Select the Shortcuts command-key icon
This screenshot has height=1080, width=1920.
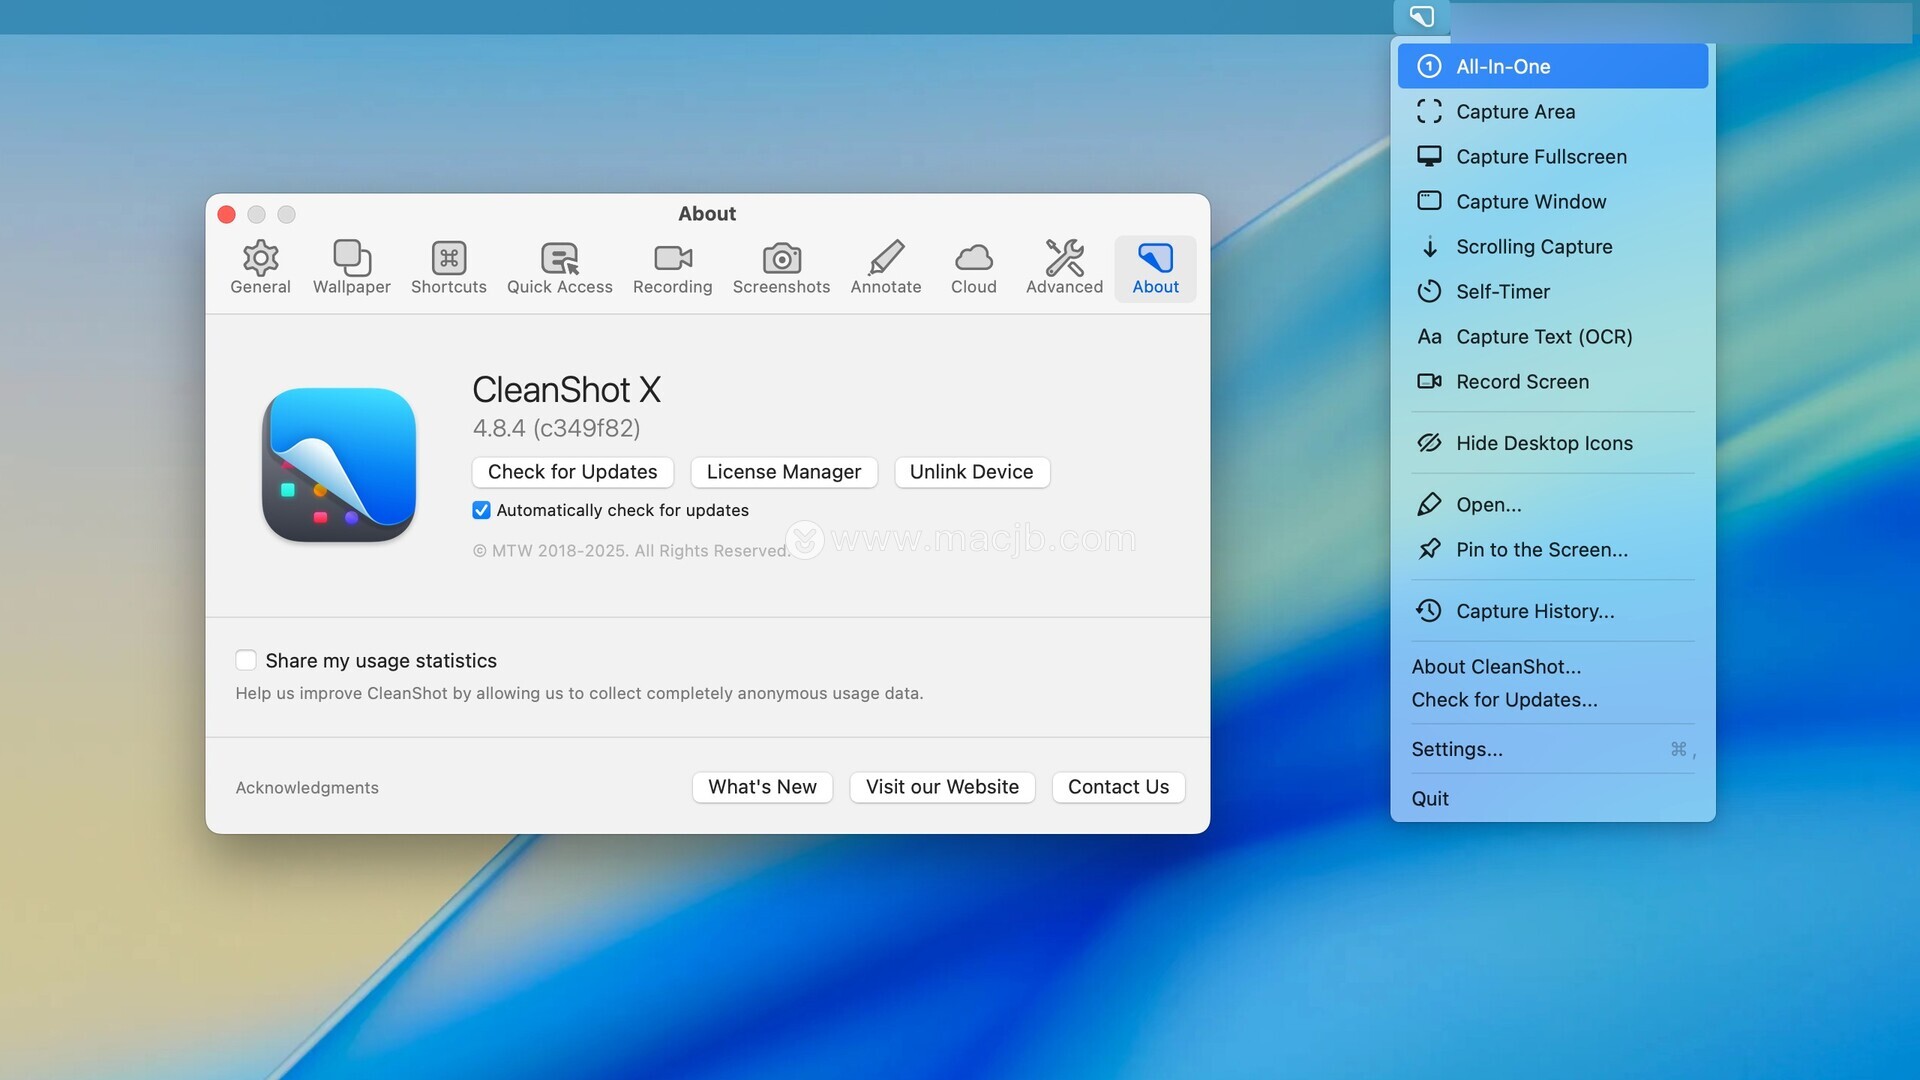(448, 258)
